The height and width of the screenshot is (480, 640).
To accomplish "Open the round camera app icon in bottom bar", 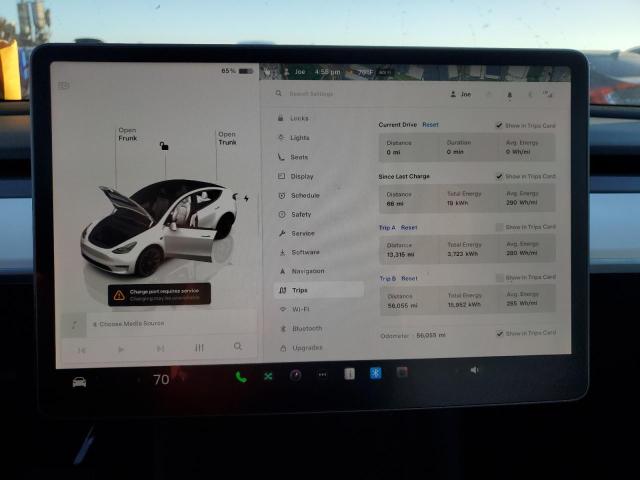I will click(296, 375).
